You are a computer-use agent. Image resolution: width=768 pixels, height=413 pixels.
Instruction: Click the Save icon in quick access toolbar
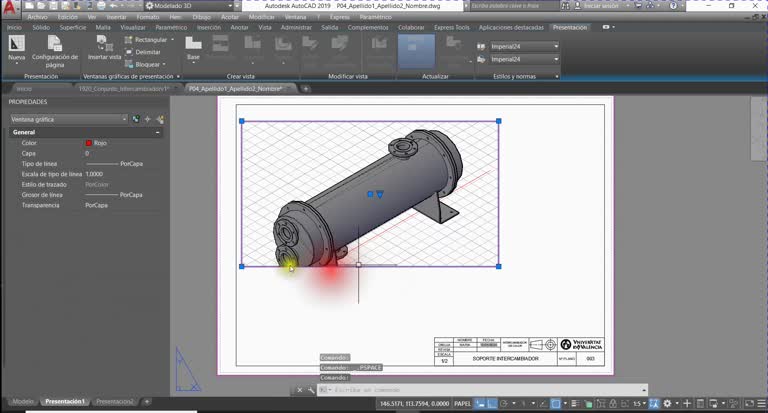click(53, 6)
